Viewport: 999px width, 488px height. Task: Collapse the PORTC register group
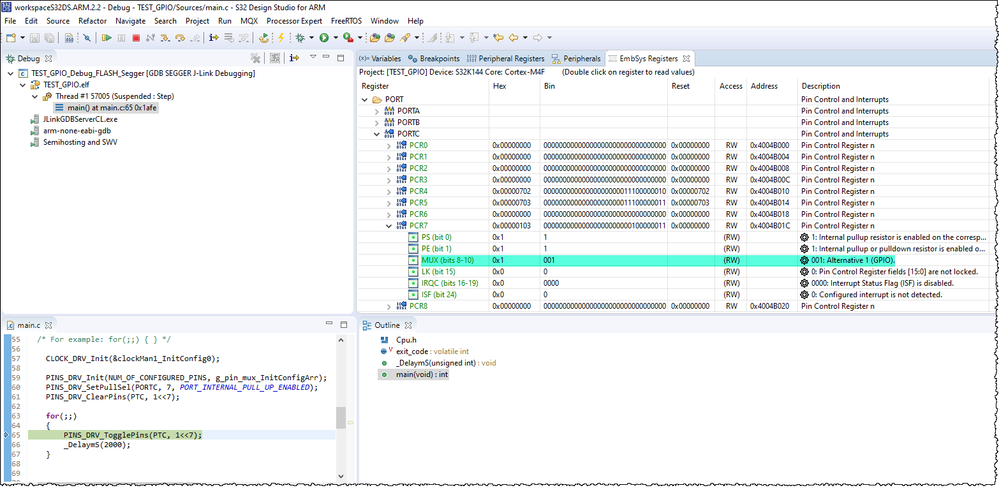click(x=377, y=134)
